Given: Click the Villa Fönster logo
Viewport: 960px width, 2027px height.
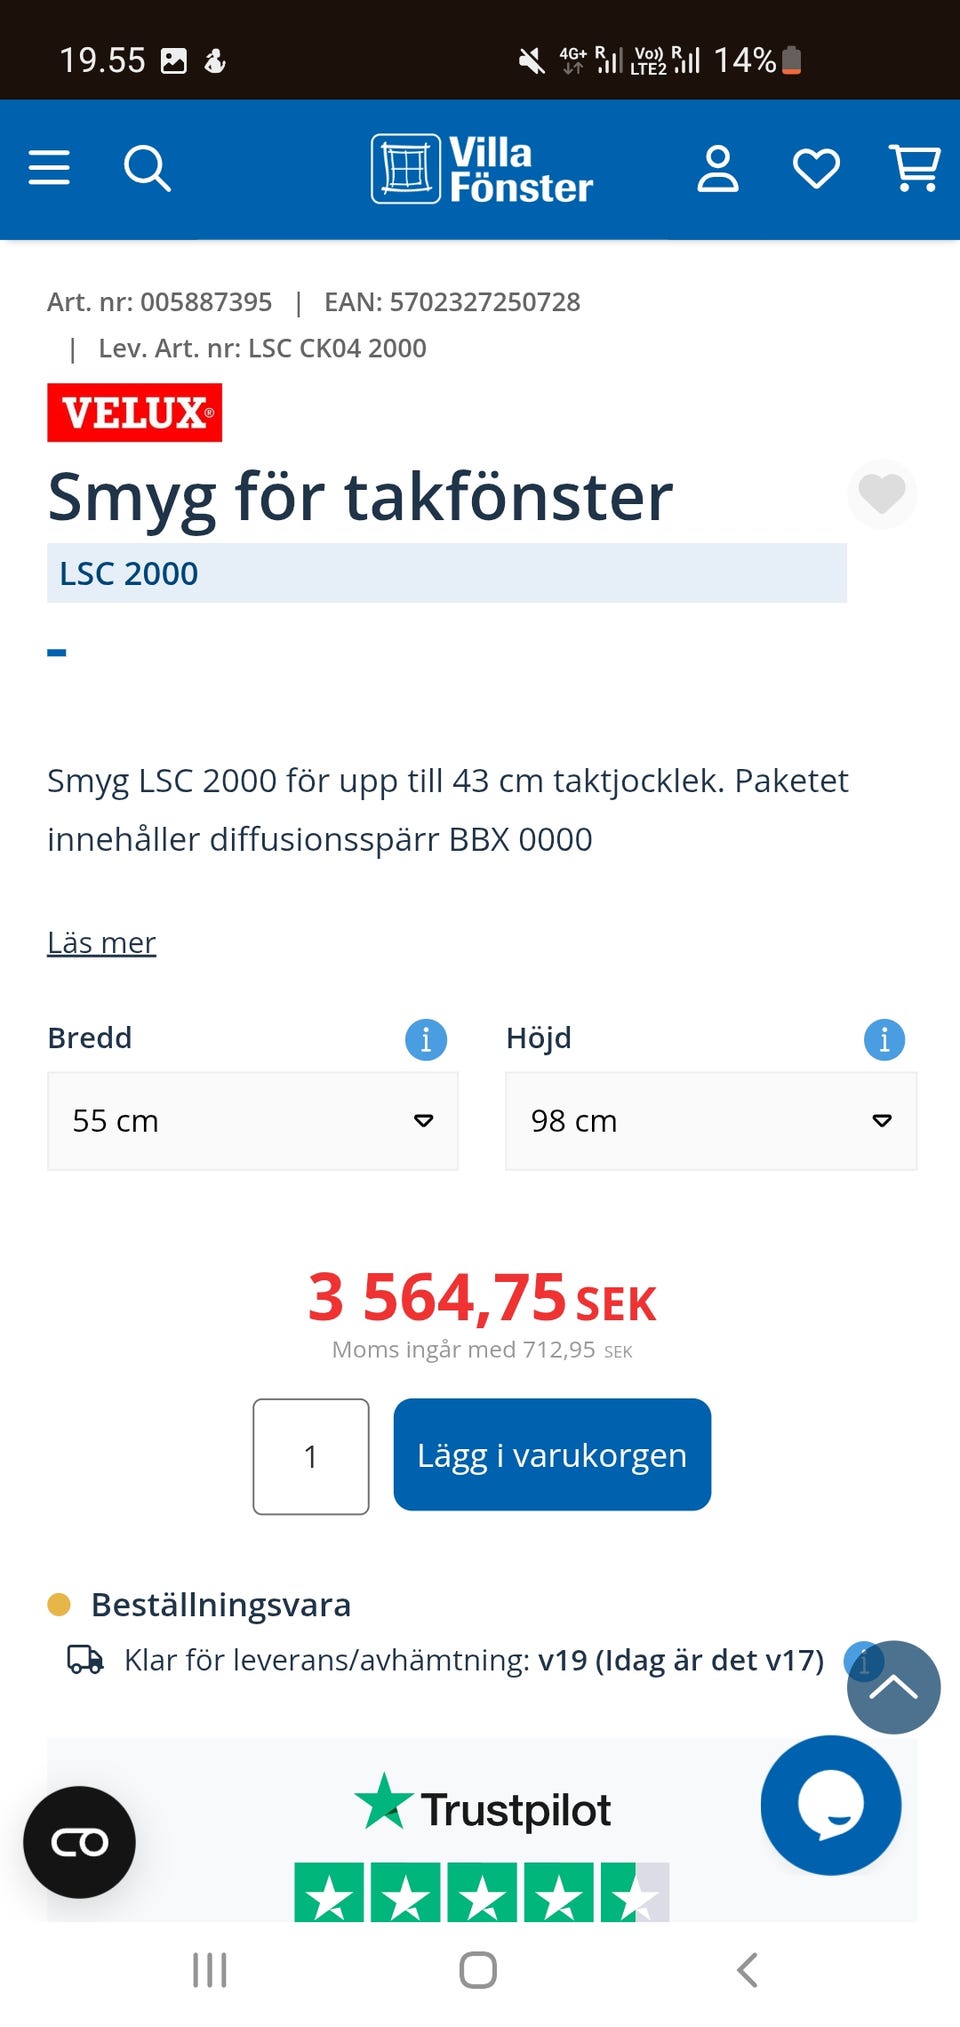Looking at the screenshot, I should point(482,169).
